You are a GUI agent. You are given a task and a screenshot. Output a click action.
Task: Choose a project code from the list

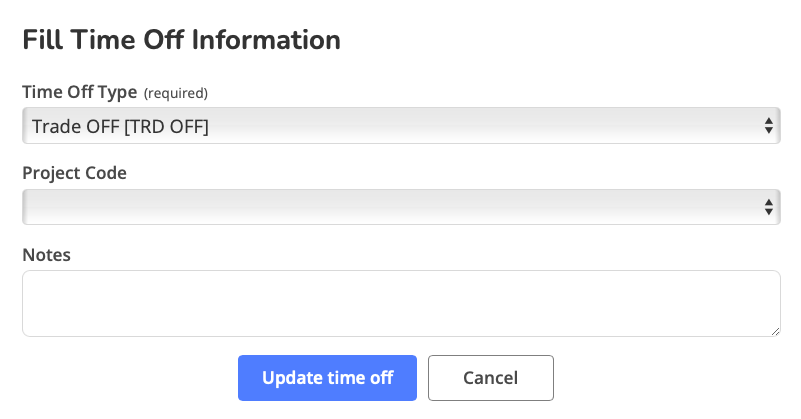(x=400, y=207)
